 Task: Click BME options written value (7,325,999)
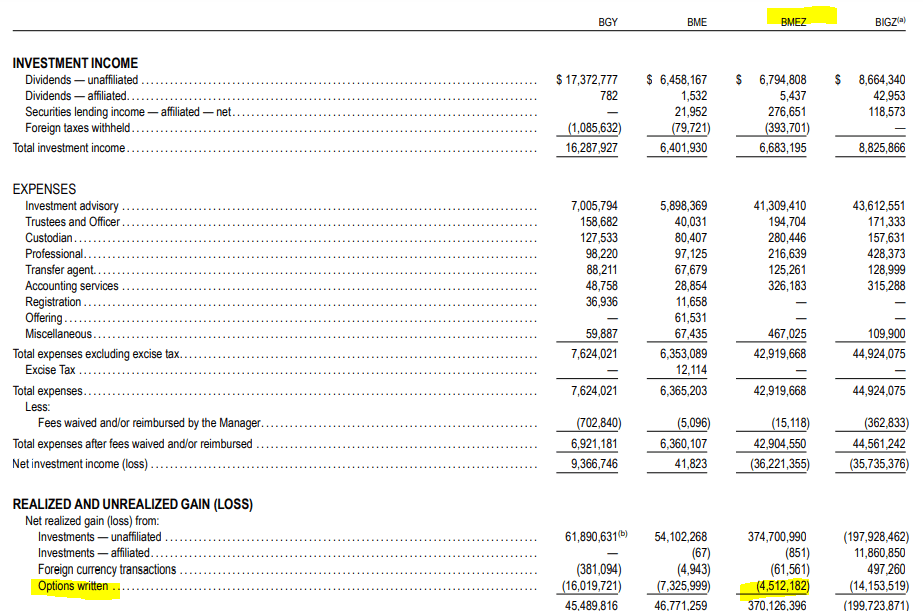pyautogui.click(x=683, y=586)
